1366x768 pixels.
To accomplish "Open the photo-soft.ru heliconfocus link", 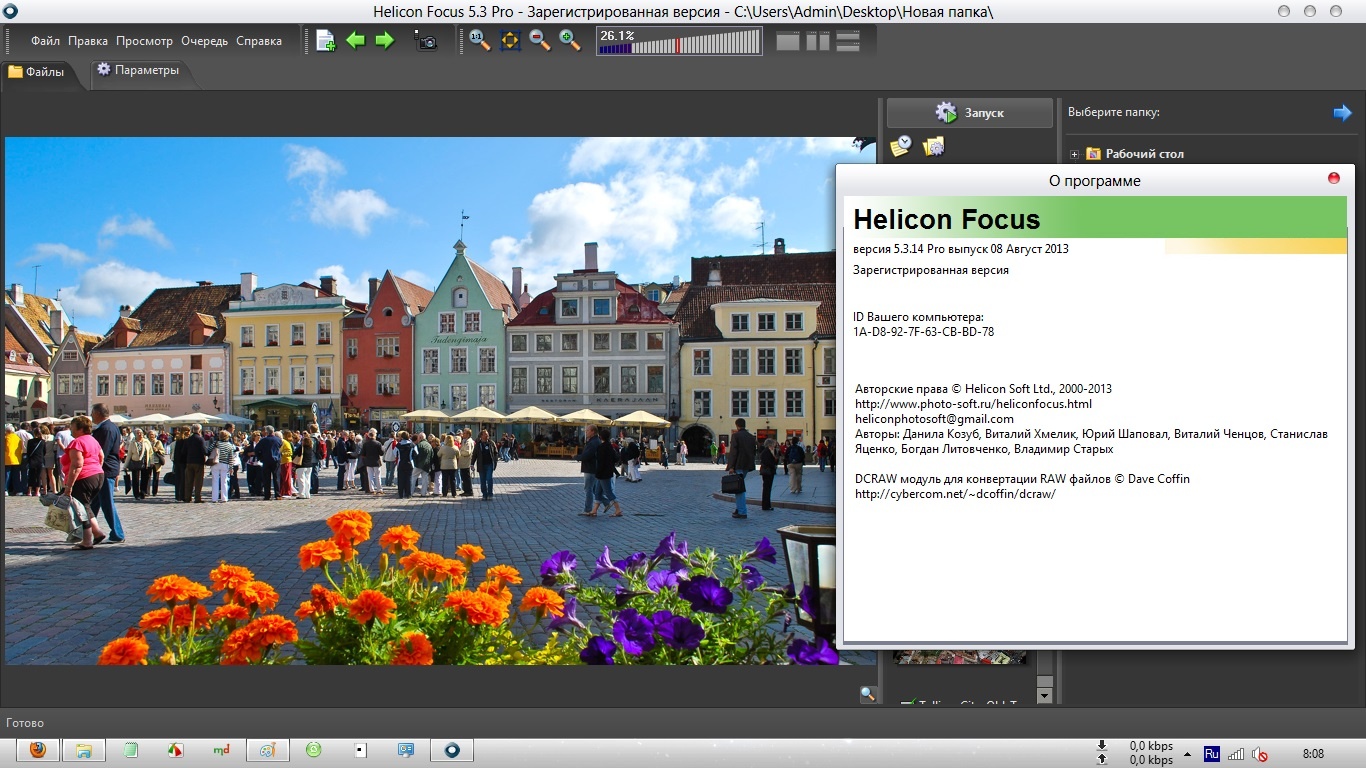I will (x=973, y=404).
